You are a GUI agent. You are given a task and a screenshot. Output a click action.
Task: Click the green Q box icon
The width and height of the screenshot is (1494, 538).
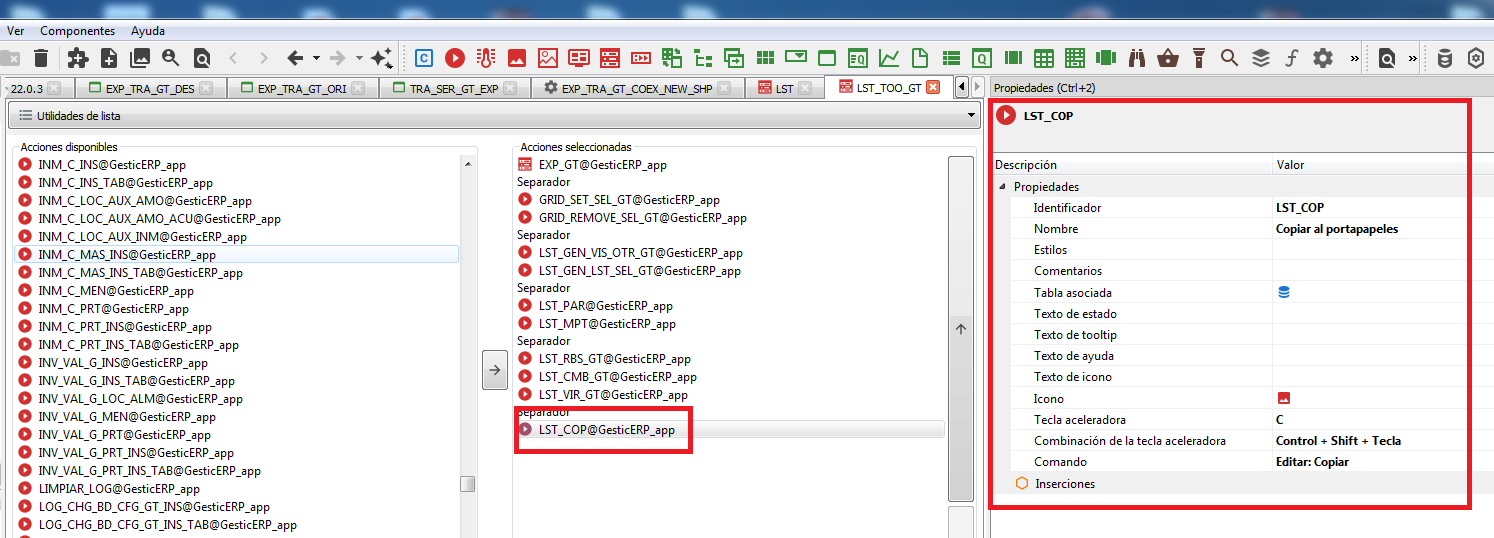pyautogui.click(x=982, y=58)
